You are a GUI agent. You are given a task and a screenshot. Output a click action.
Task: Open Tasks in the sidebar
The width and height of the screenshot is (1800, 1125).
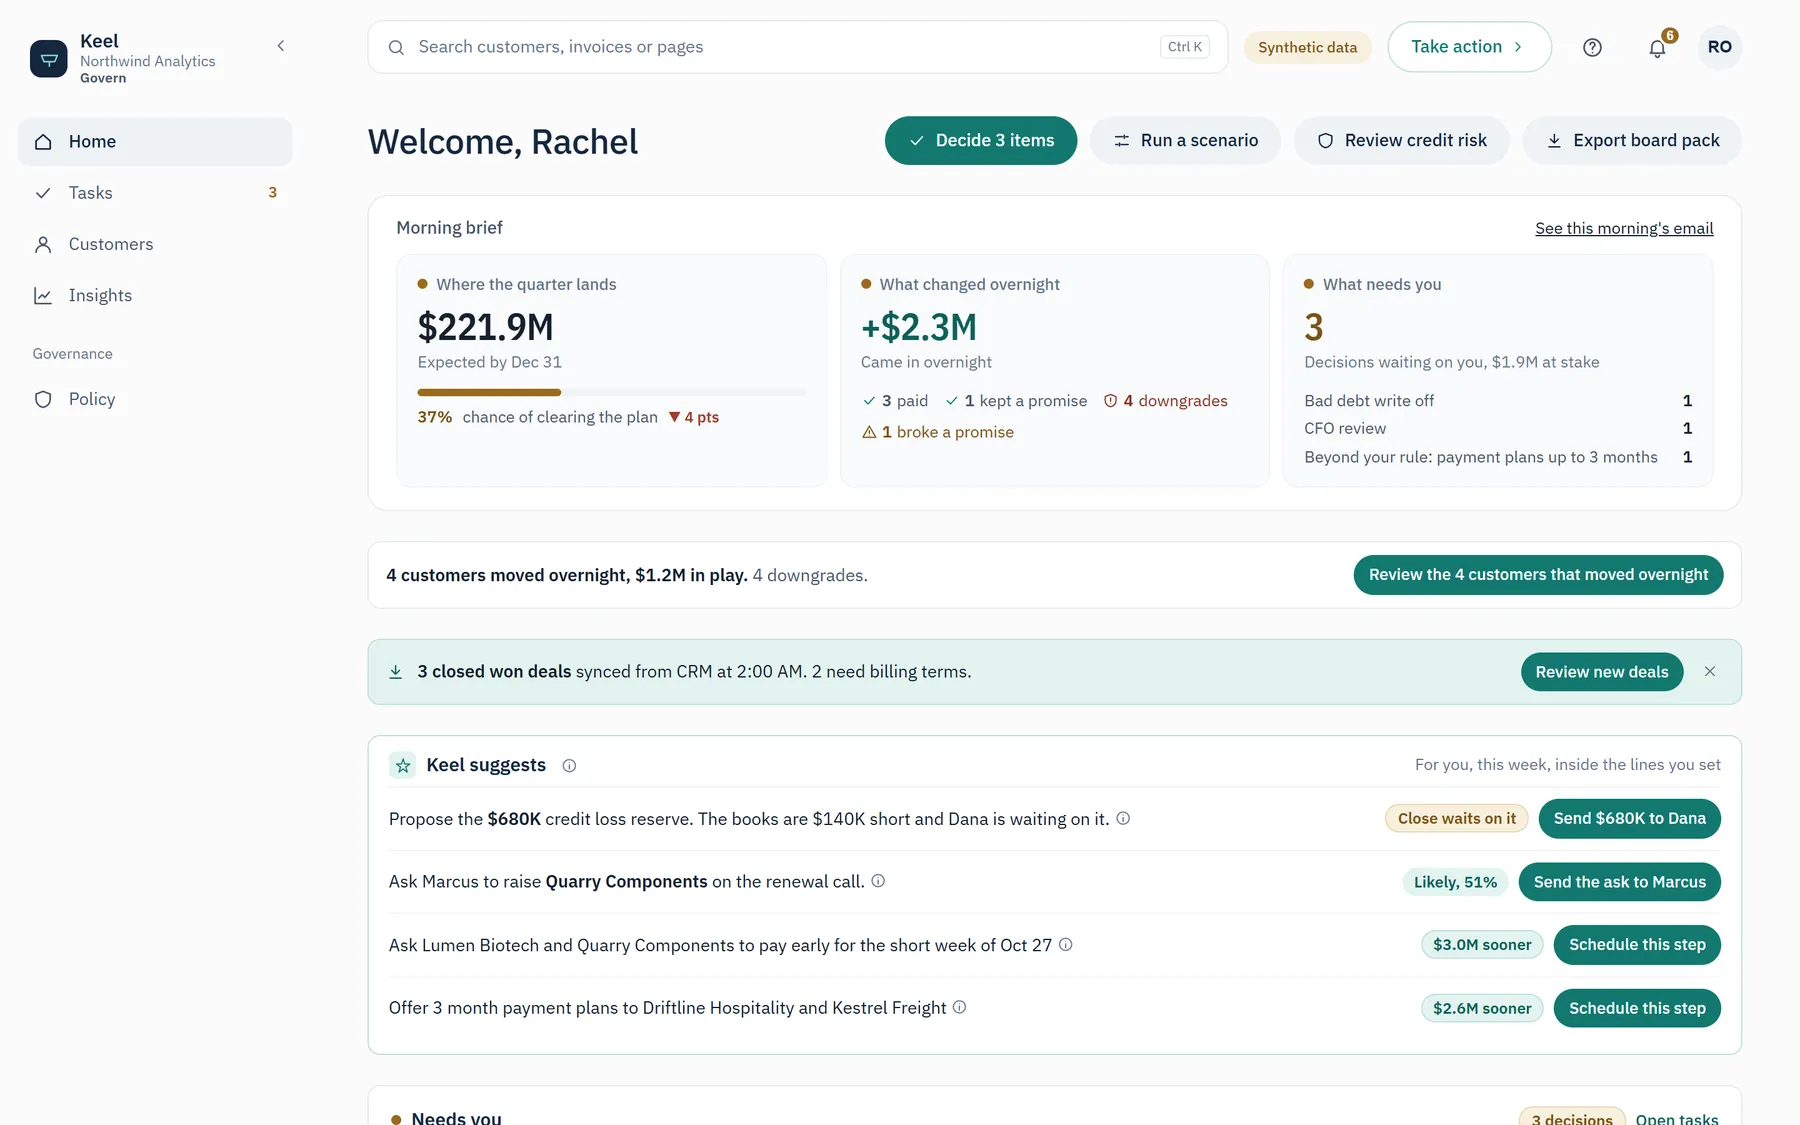(155, 193)
